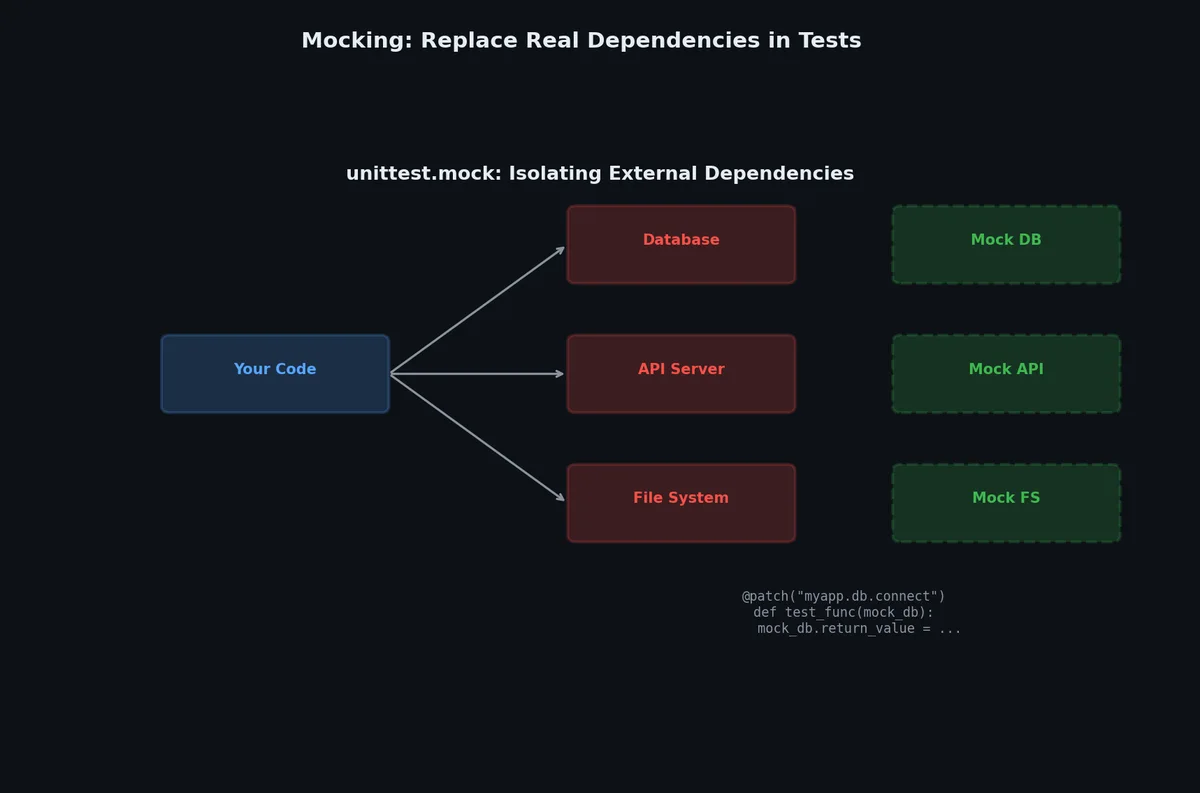Click where the three arrows start
The image size is (1200, 793).
point(391,374)
